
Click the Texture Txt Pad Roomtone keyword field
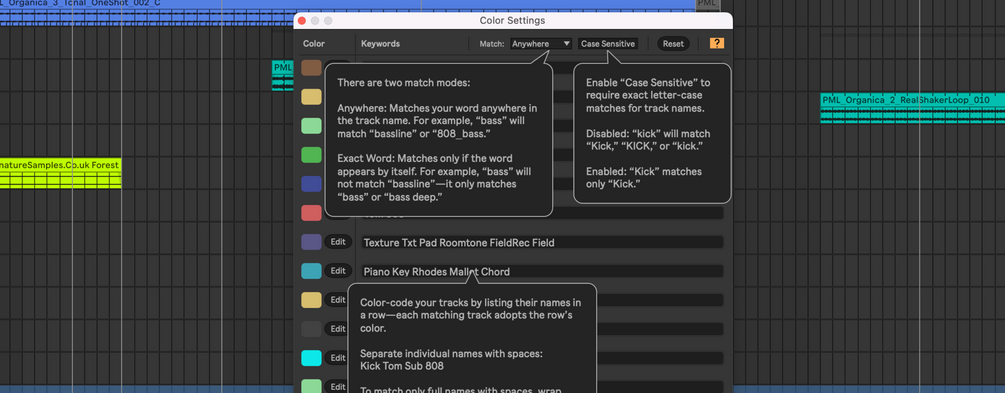point(542,242)
